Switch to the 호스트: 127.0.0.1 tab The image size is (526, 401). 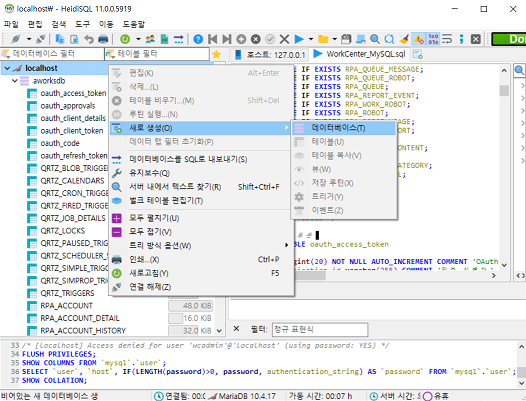(270, 54)
